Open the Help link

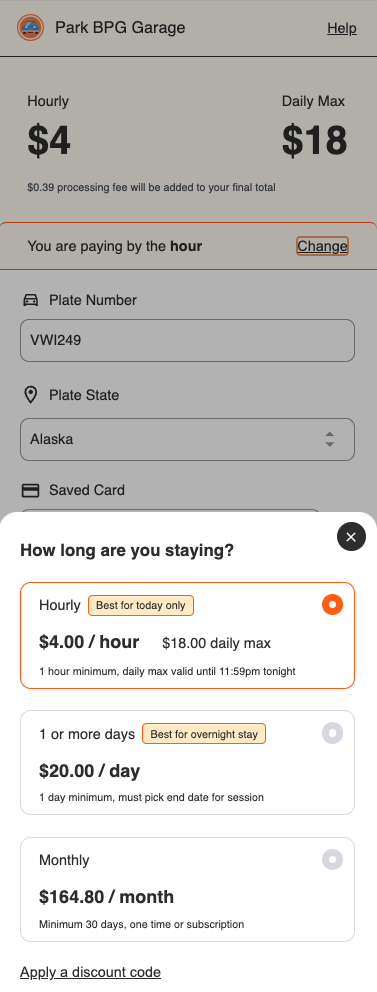pos(342,28)
